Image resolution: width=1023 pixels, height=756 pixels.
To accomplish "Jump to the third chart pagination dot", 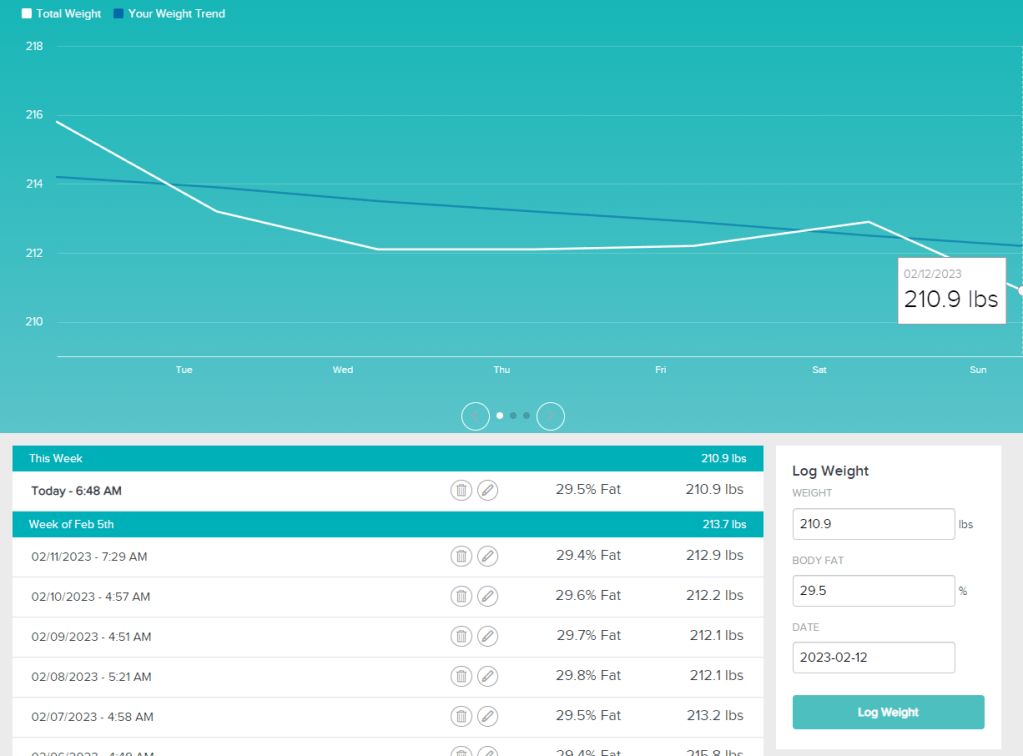I will coord(526,416).
